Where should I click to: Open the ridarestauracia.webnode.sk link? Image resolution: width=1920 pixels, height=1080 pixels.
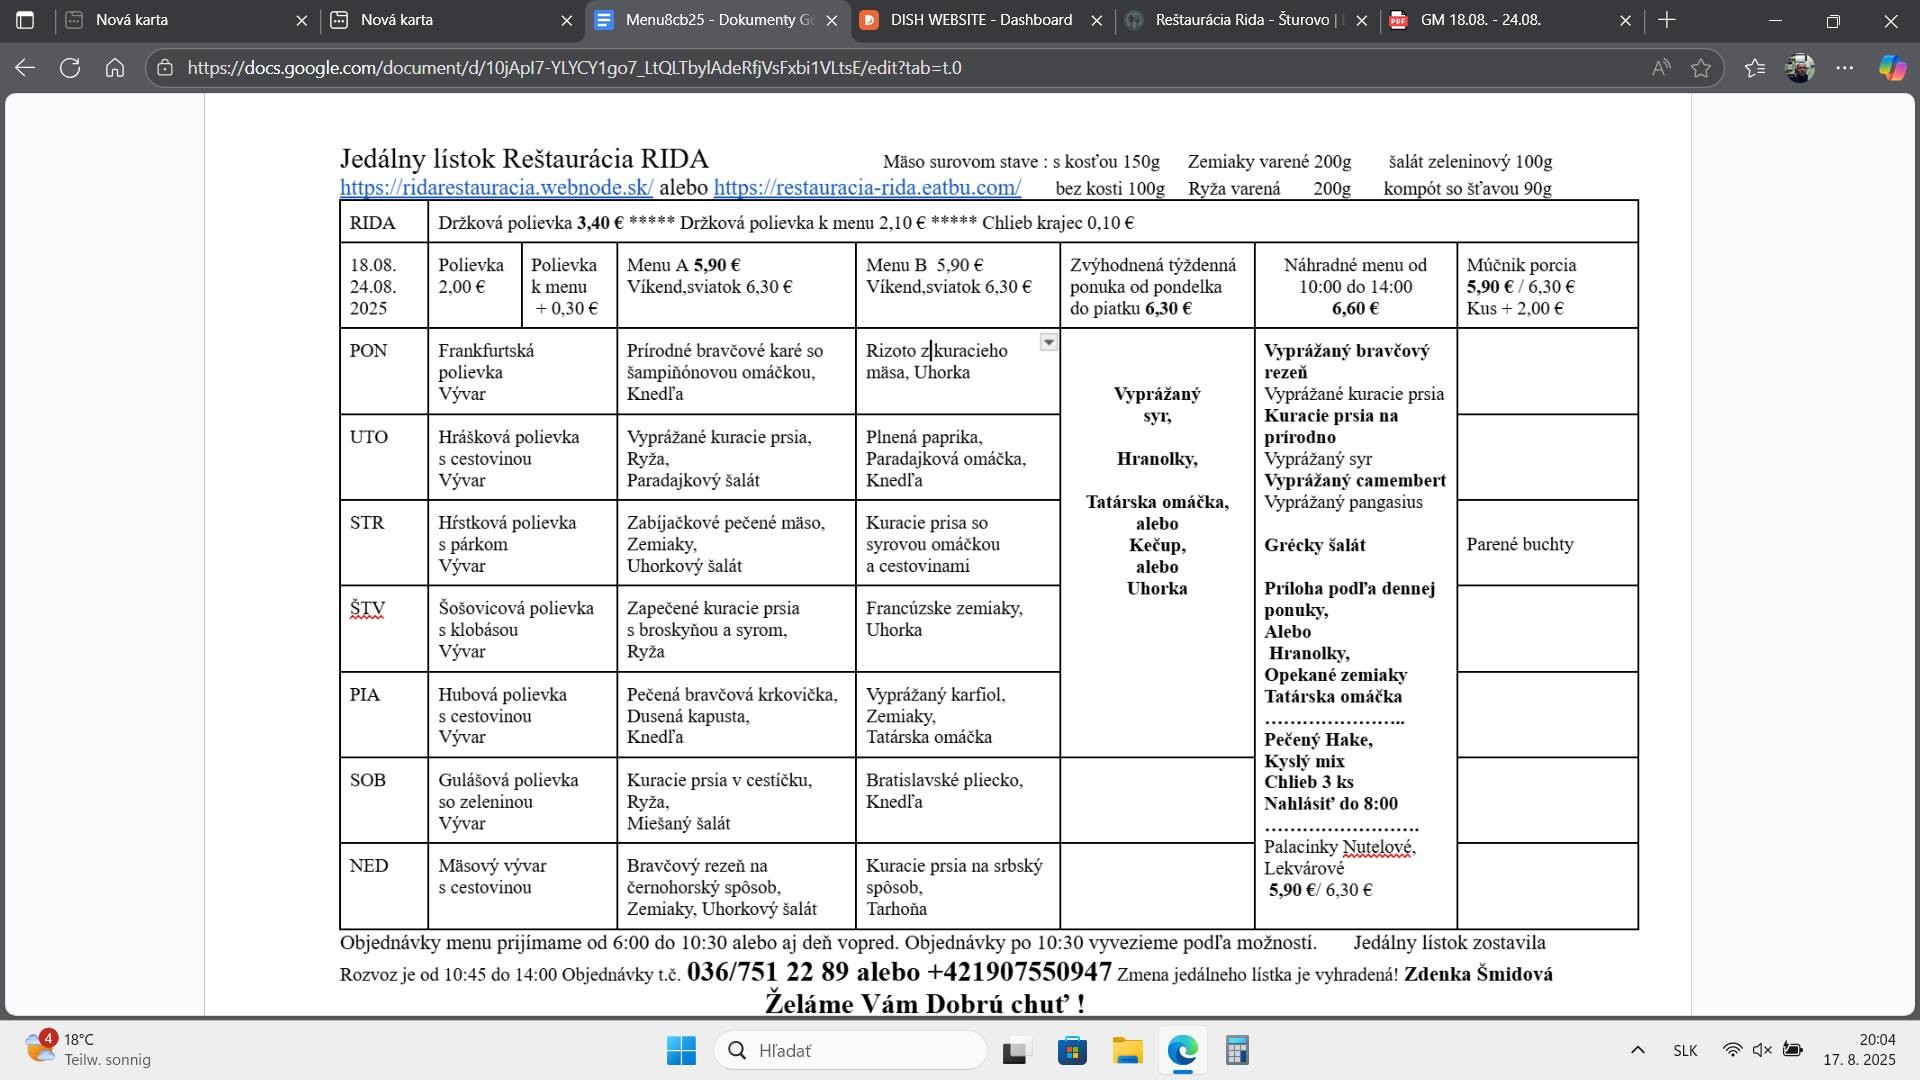tap(497, 188)
